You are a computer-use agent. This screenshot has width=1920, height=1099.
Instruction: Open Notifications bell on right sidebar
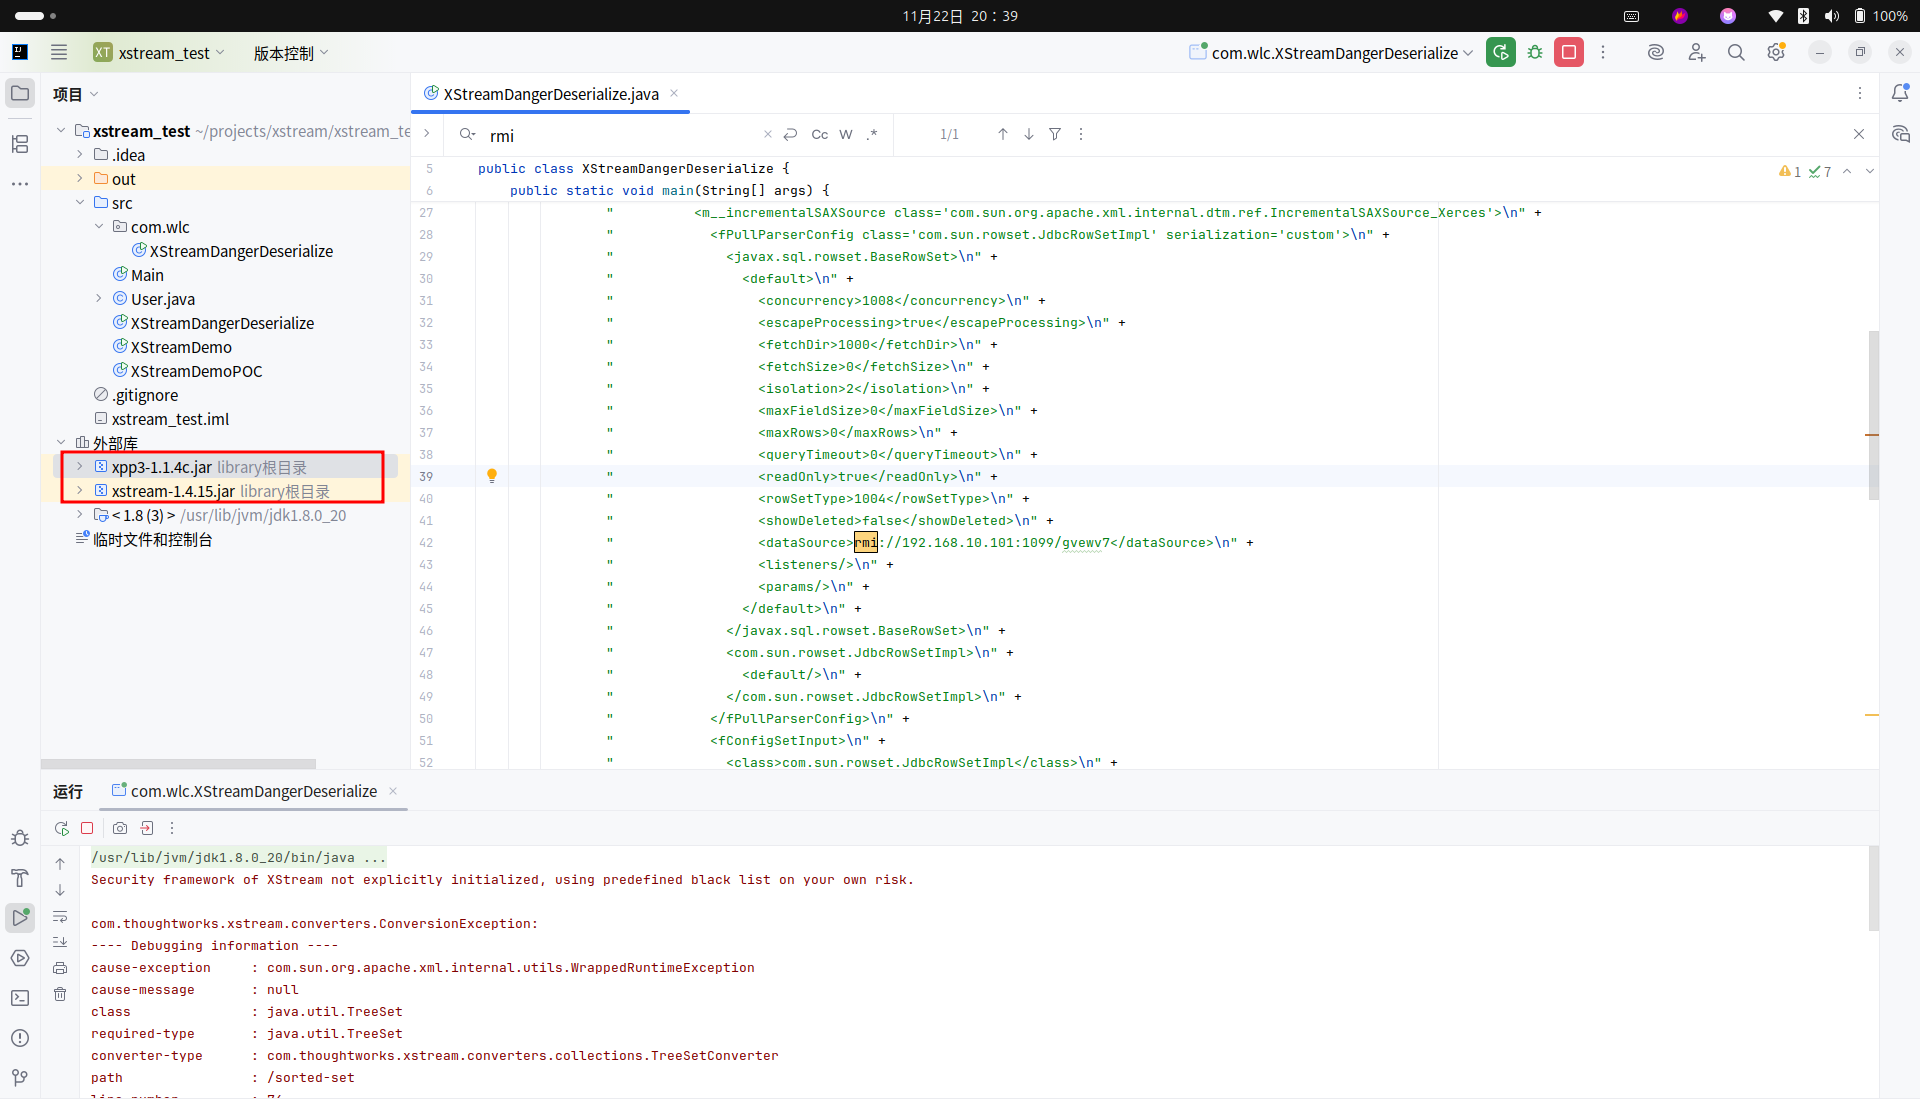[x=1900, y=93]
